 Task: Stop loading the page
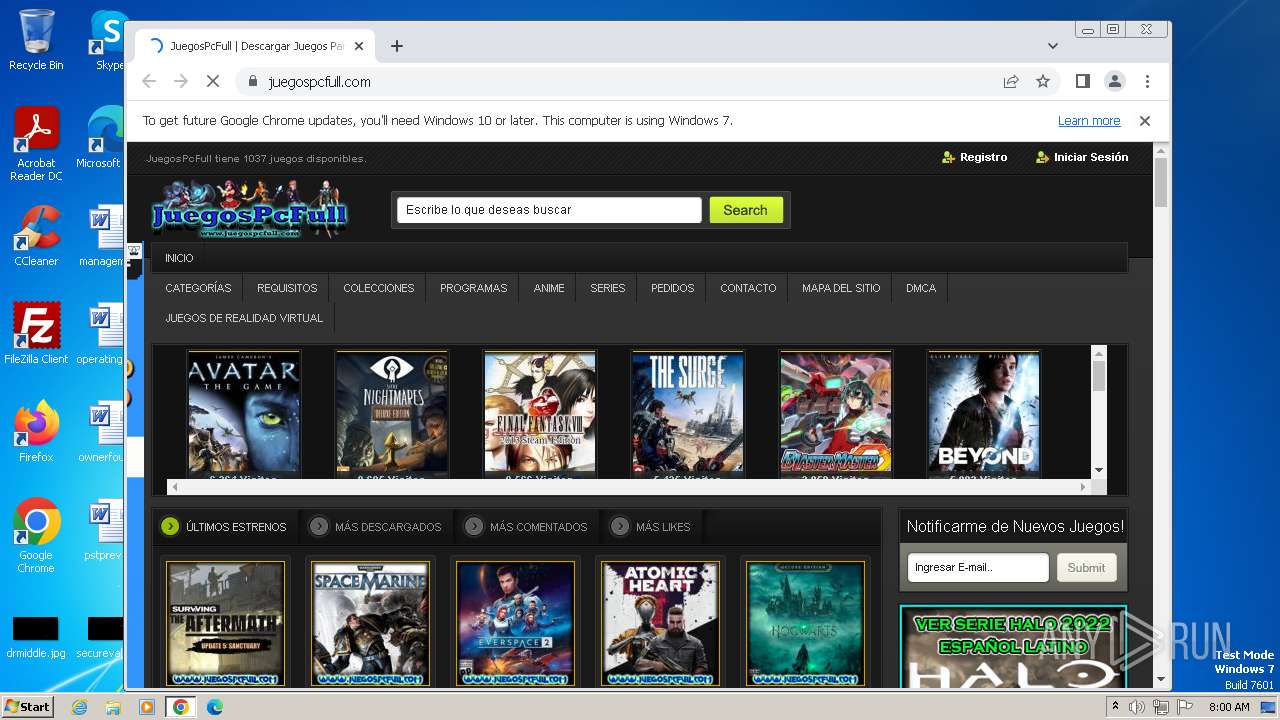(x=212, y=82)
